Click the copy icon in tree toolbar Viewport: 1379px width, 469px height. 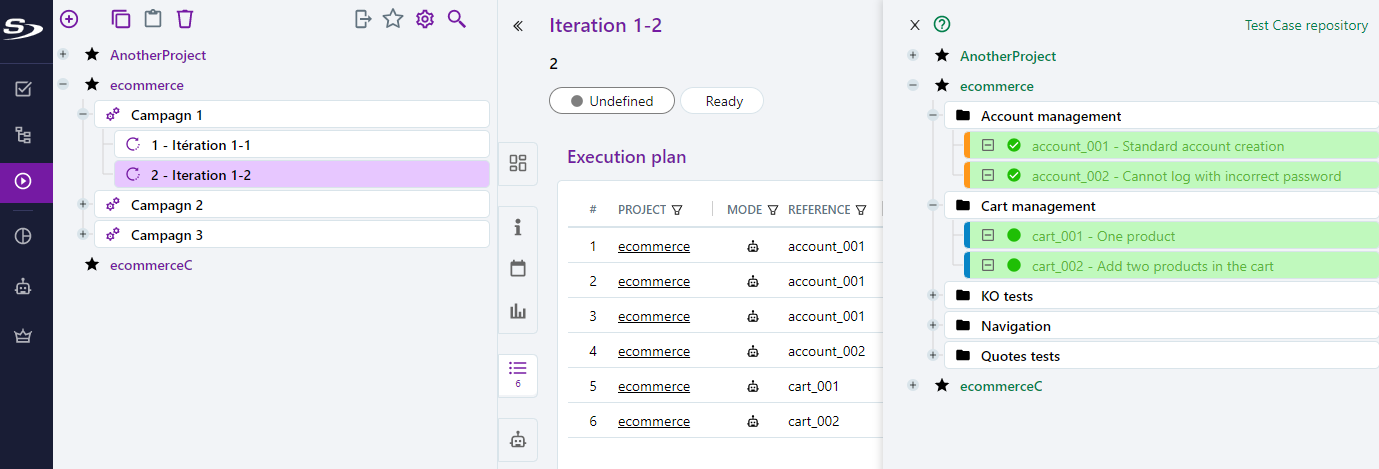[x=121, y=19]
